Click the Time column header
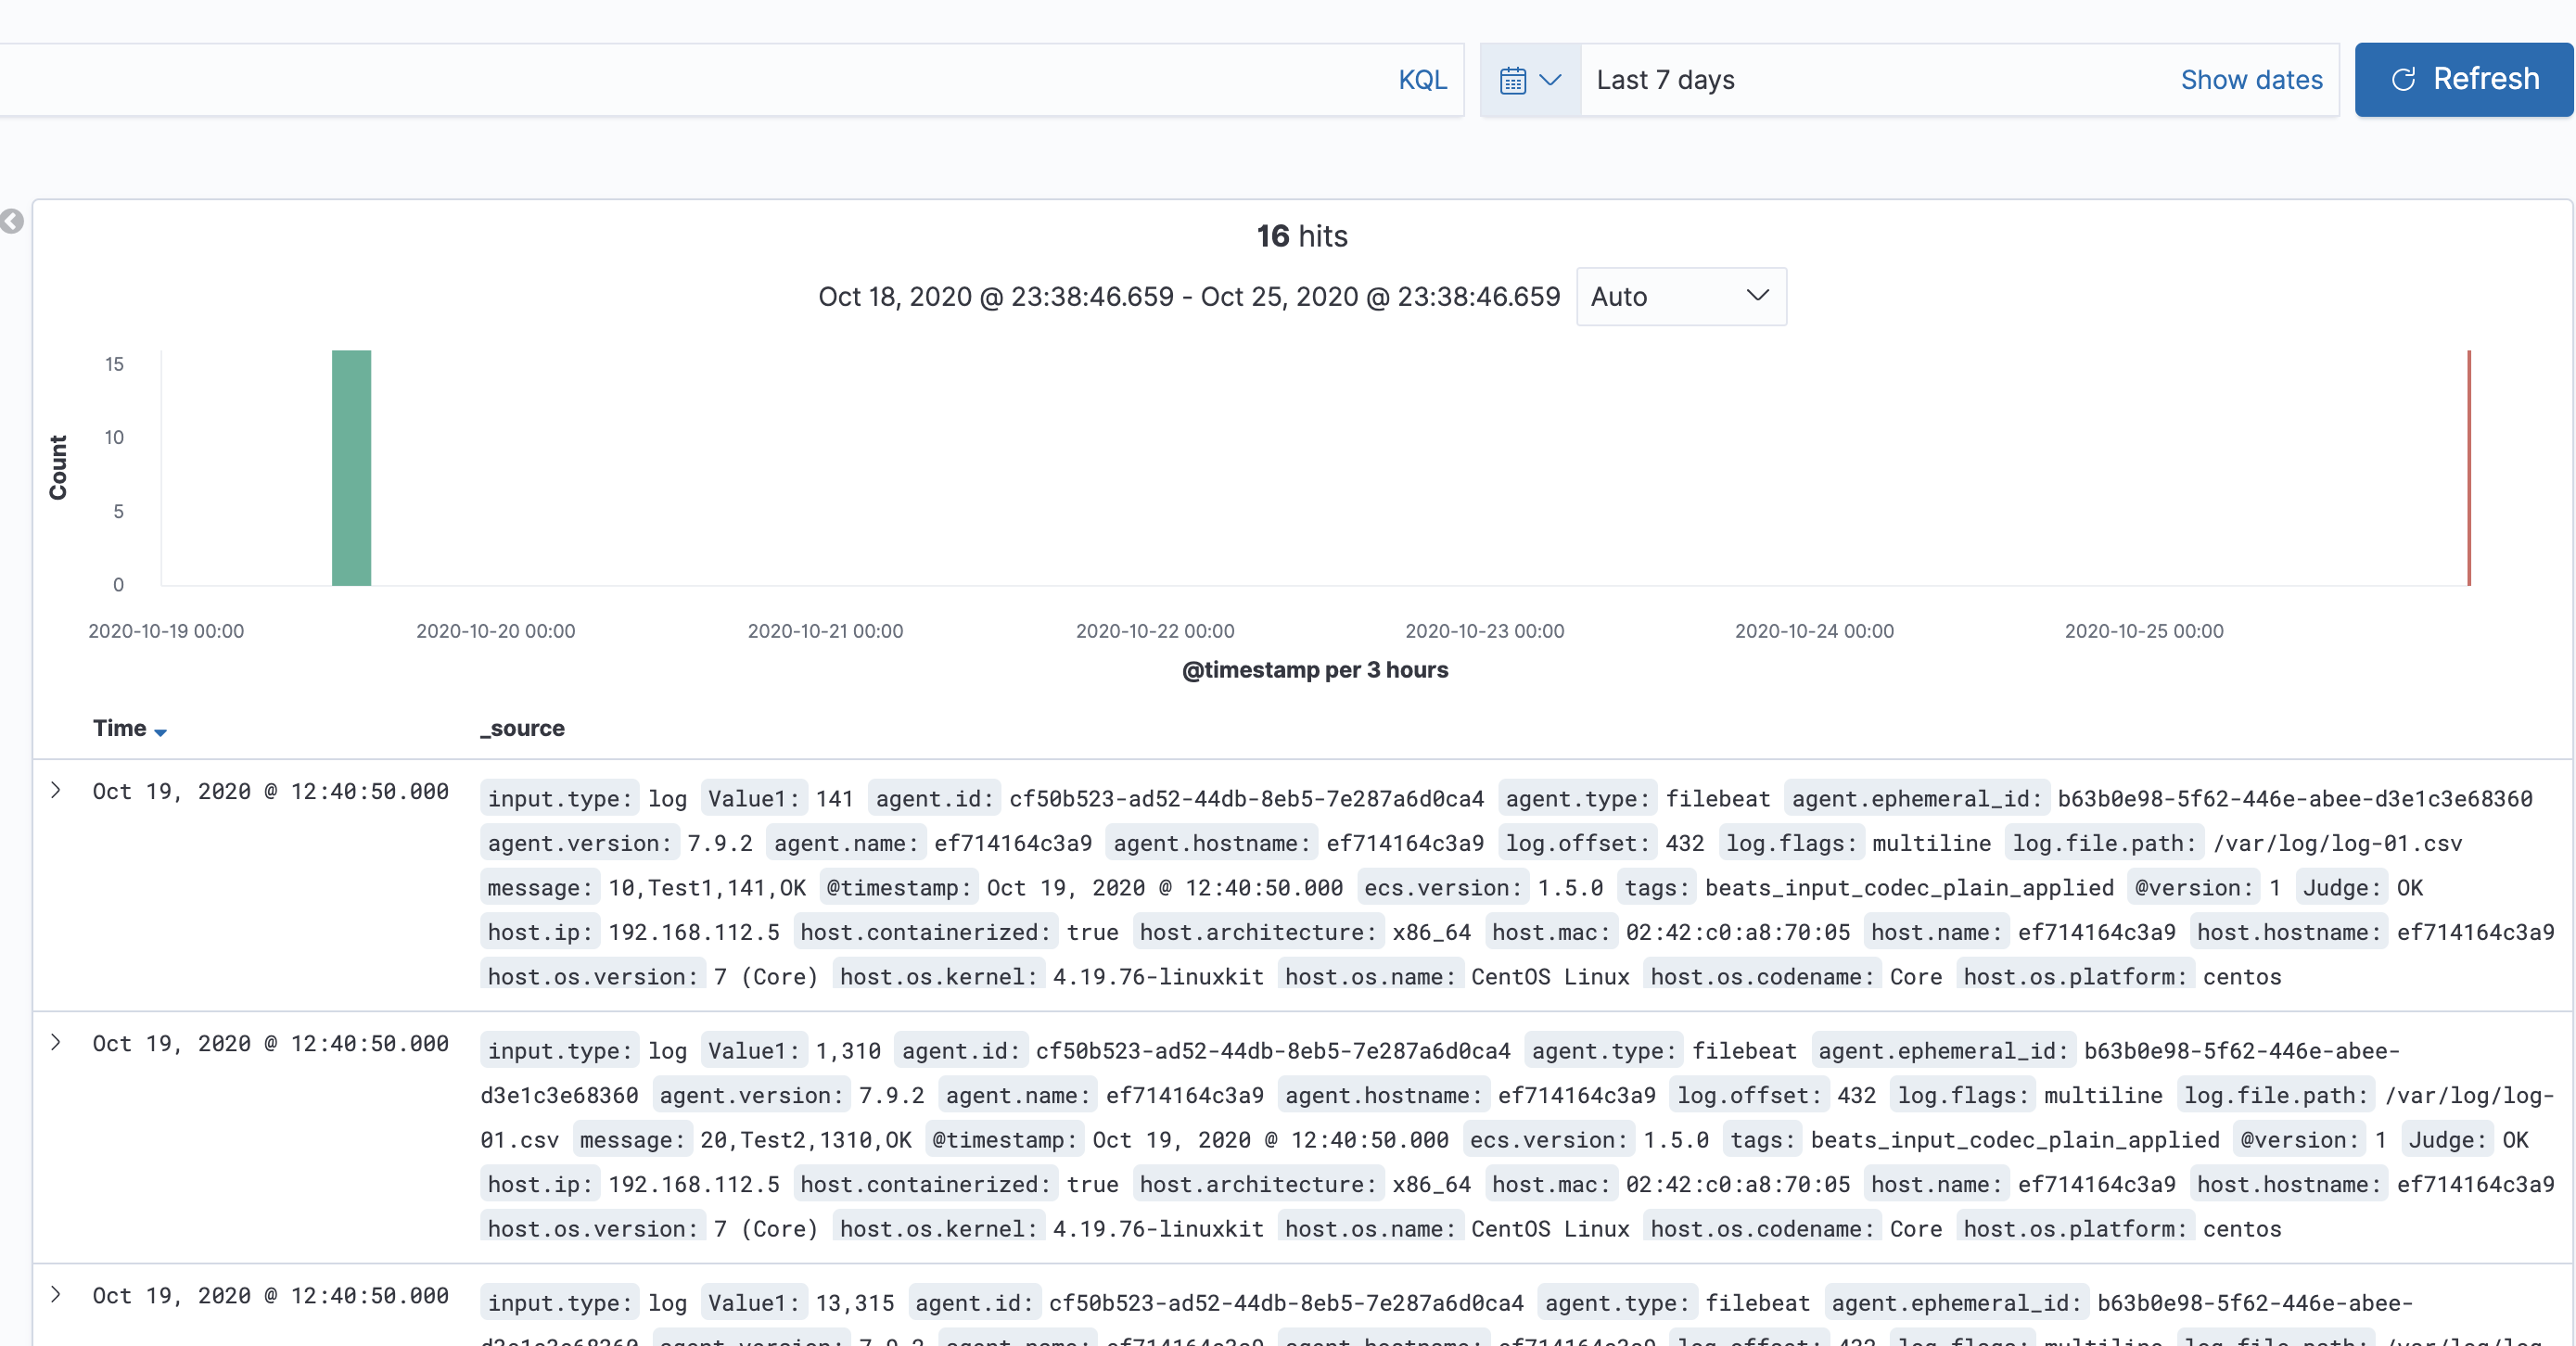Image resolution: width=2576 pixels, height=1346 pixels. [119, 728]
